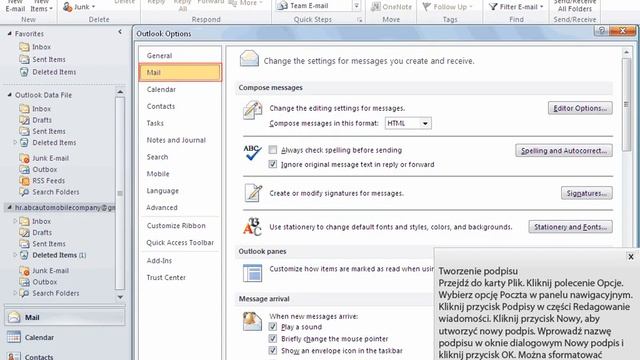Viewport: 640px width, 360px height.
Task: Click Deleted Items icon under Favorites
Action: click(x=24, y=72)
